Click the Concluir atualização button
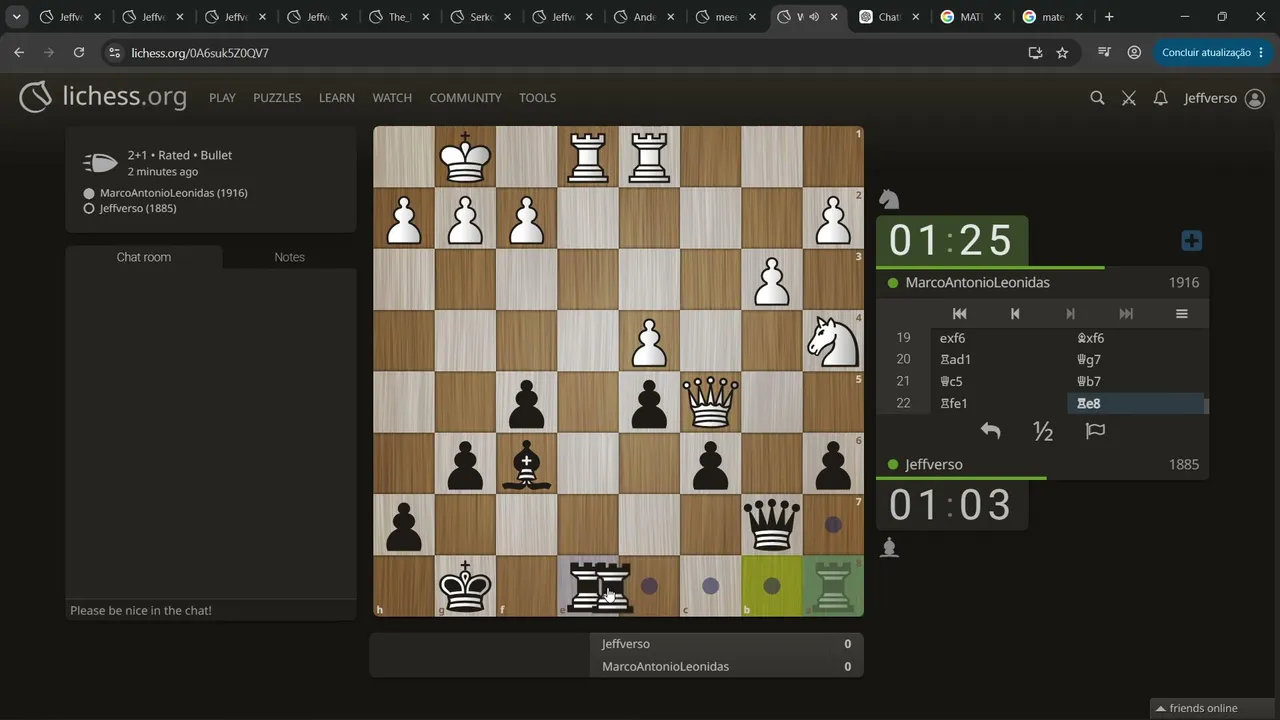Viewport: 1280px width, 720px height. point(1206,52)
